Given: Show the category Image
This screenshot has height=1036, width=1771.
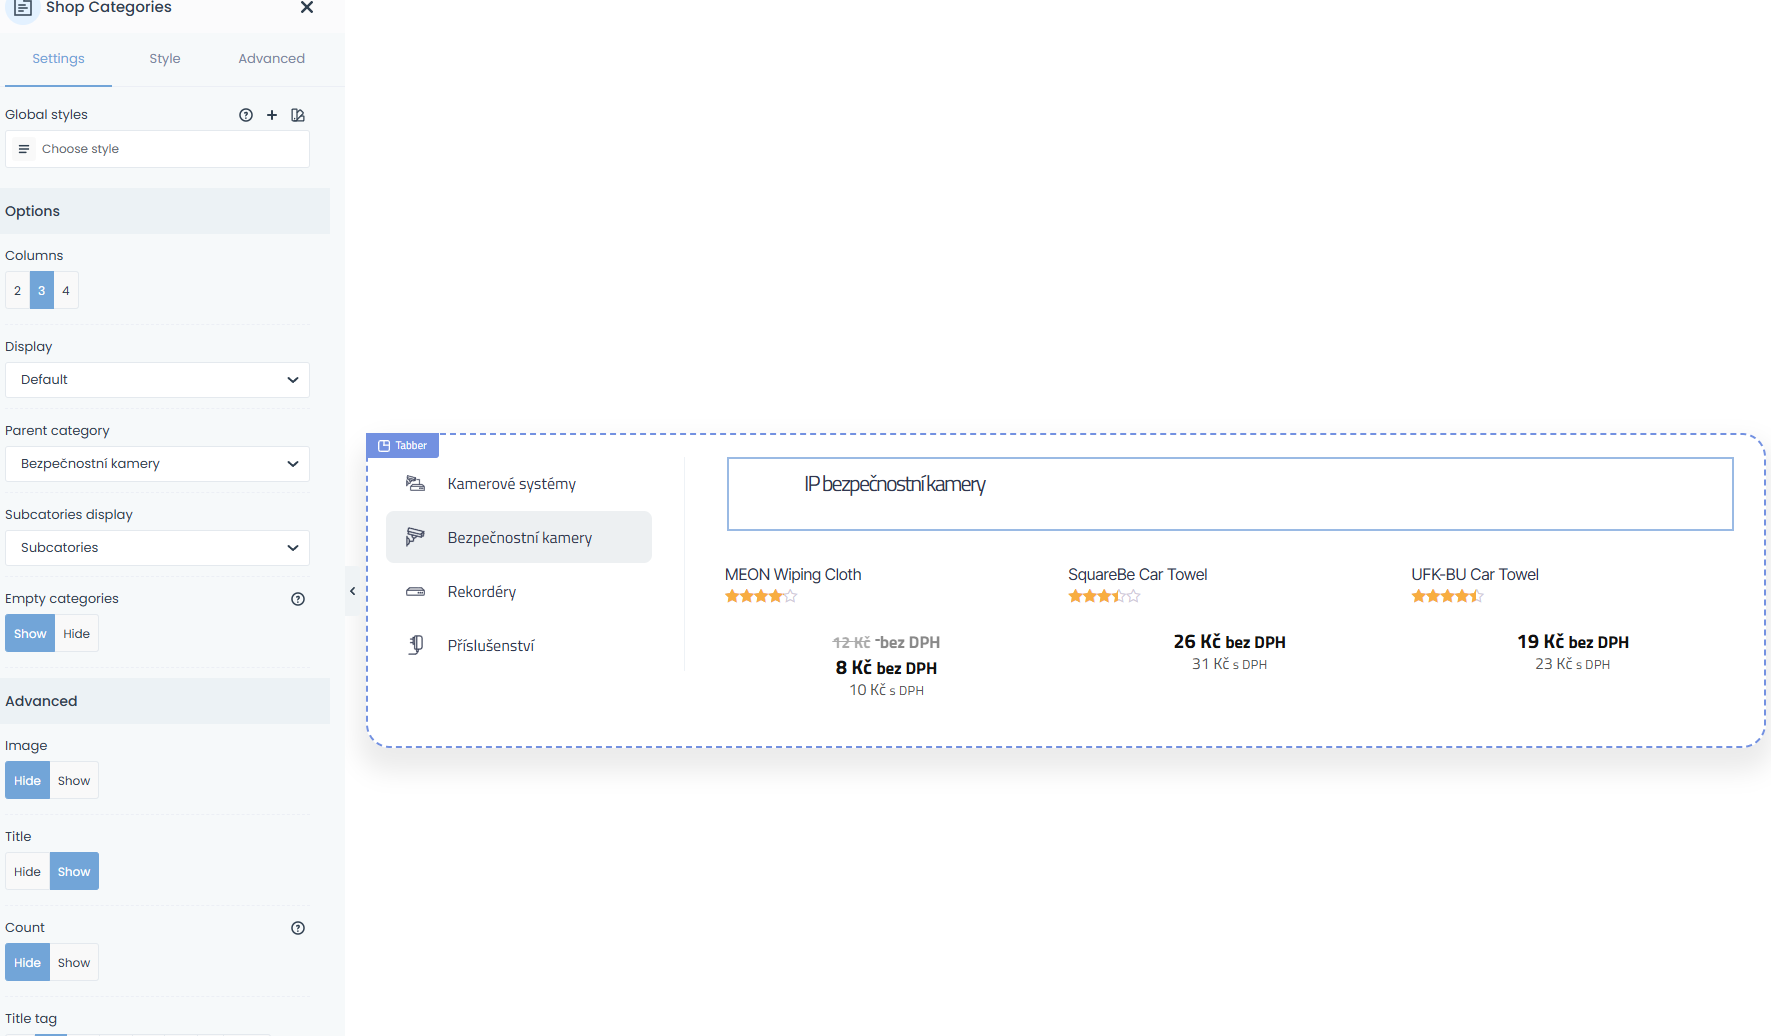Looking at the screenshot, I should click(74, 781).
